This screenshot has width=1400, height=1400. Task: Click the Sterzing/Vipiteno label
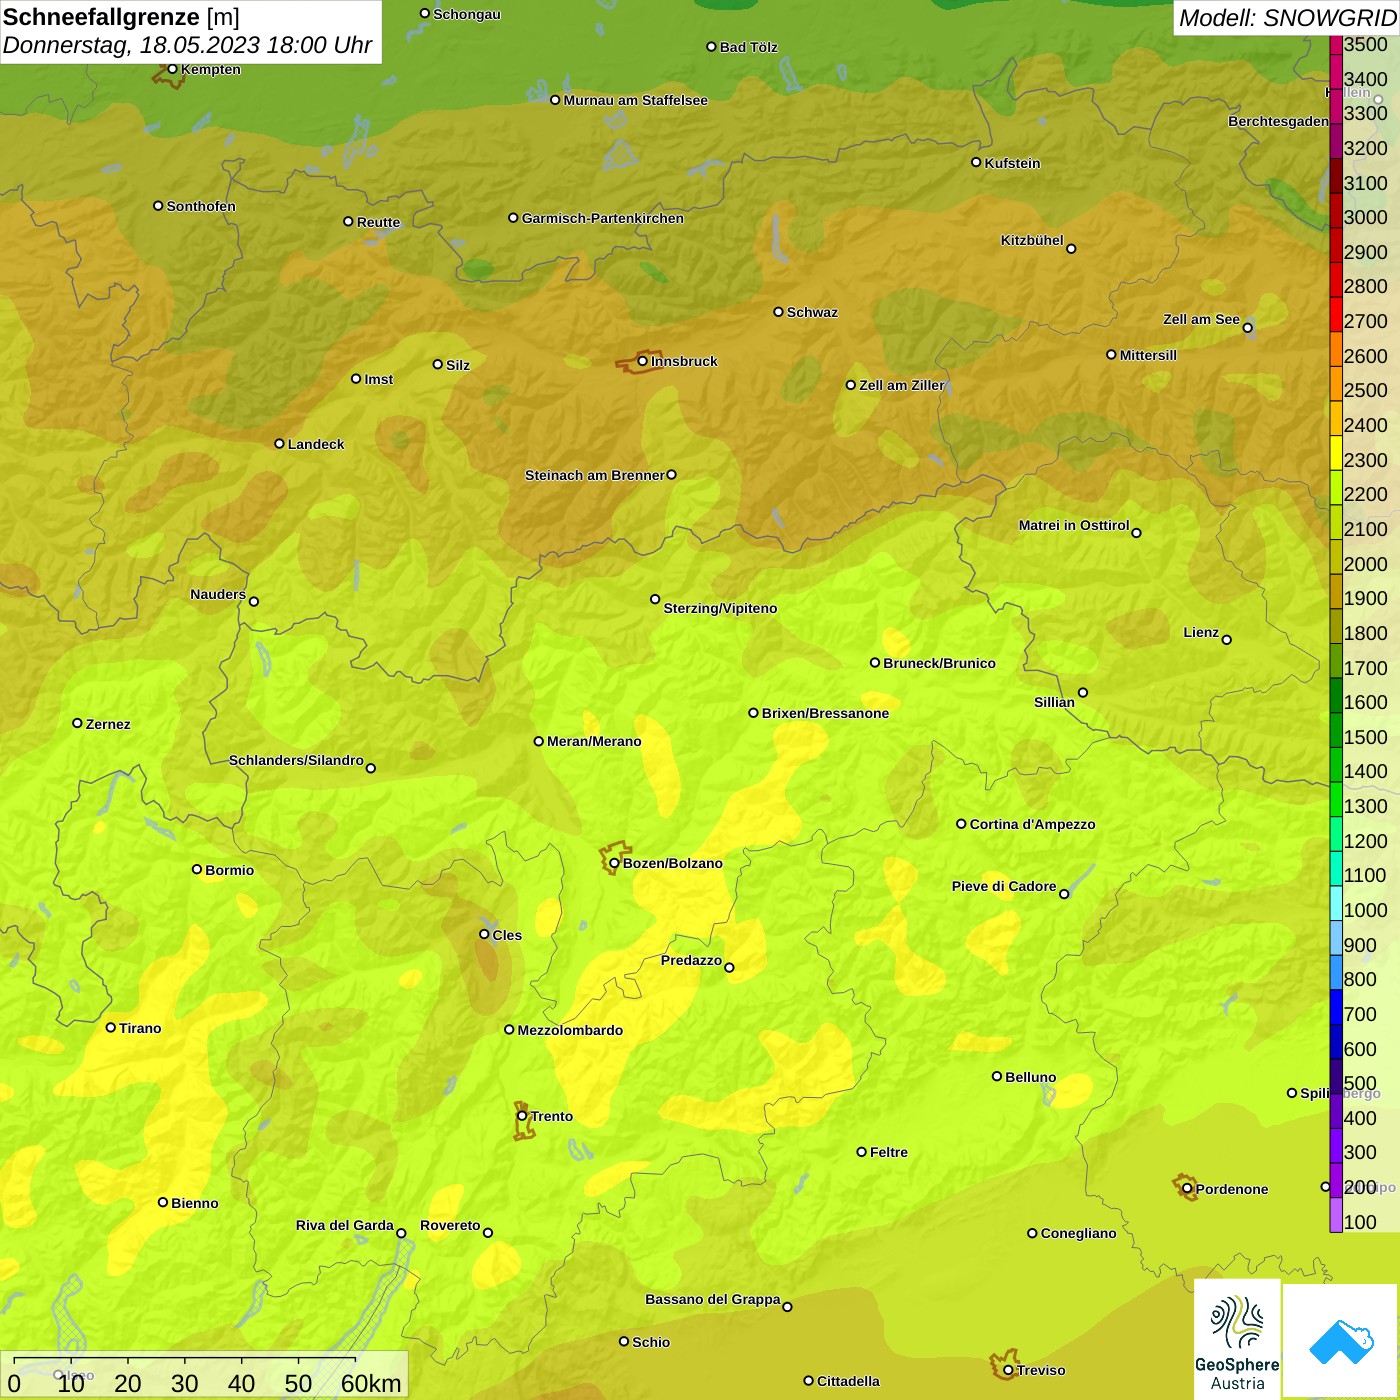click(x=720, y=608)
